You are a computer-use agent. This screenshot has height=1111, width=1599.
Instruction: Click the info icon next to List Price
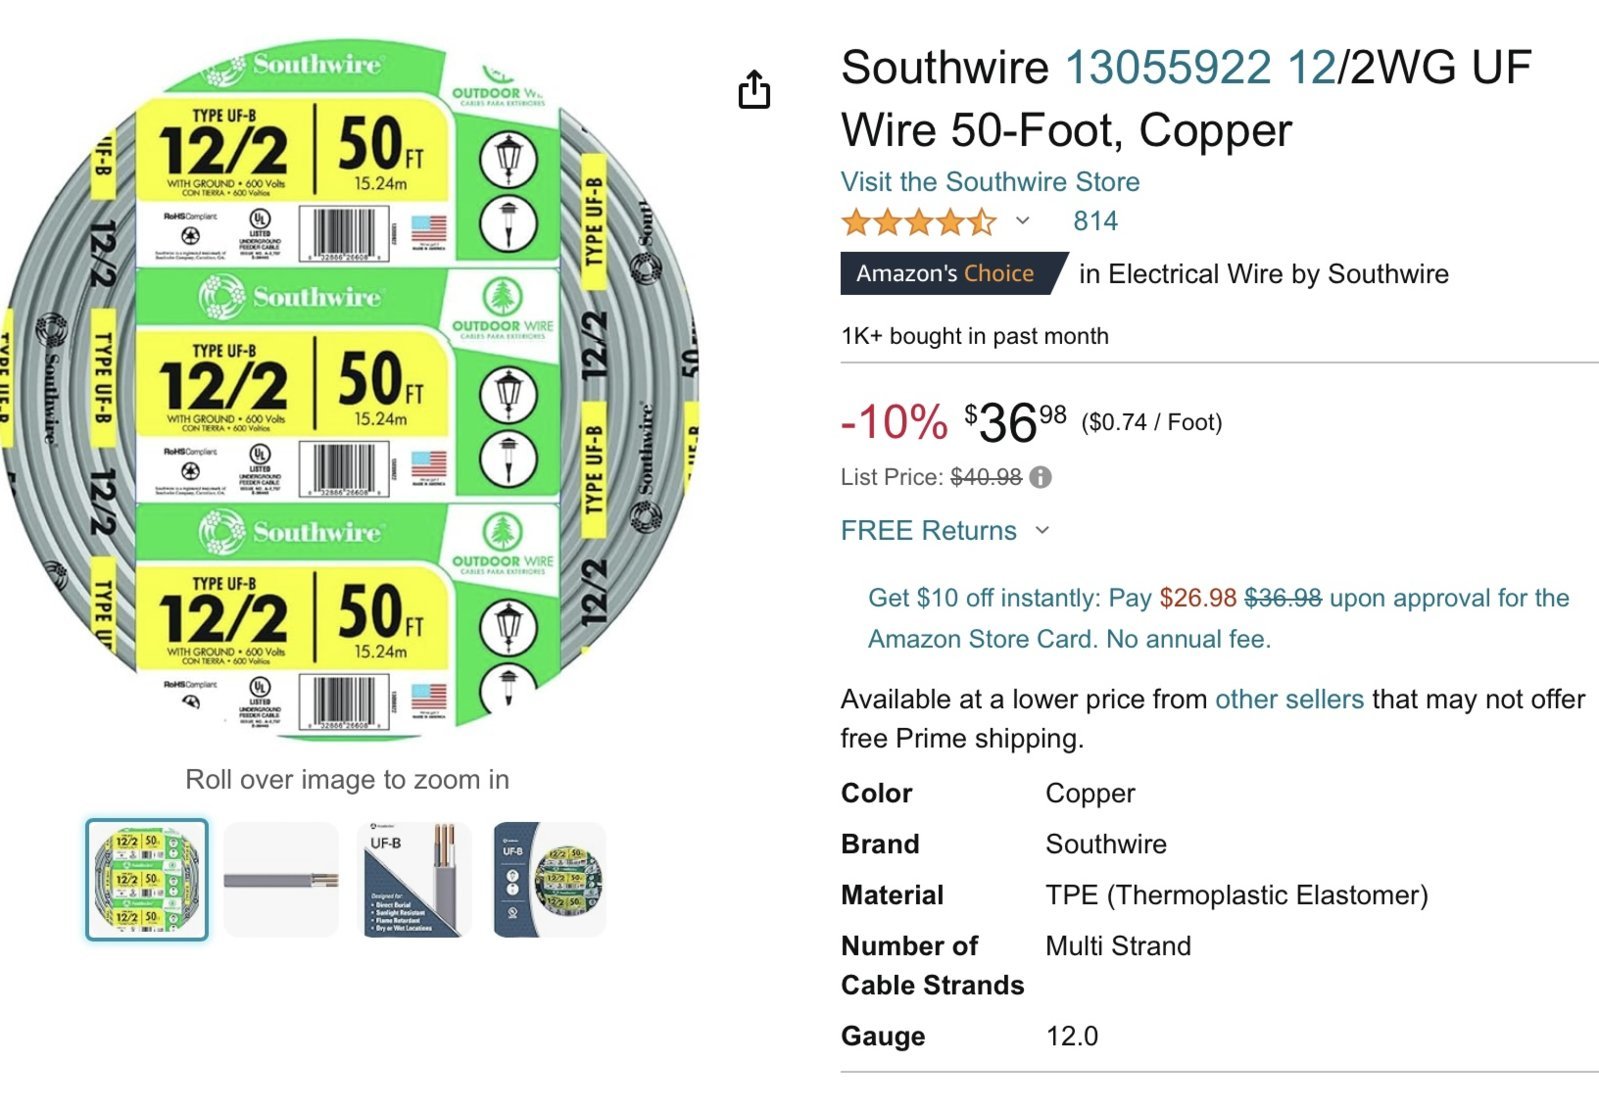click(x=1040, y=477)
